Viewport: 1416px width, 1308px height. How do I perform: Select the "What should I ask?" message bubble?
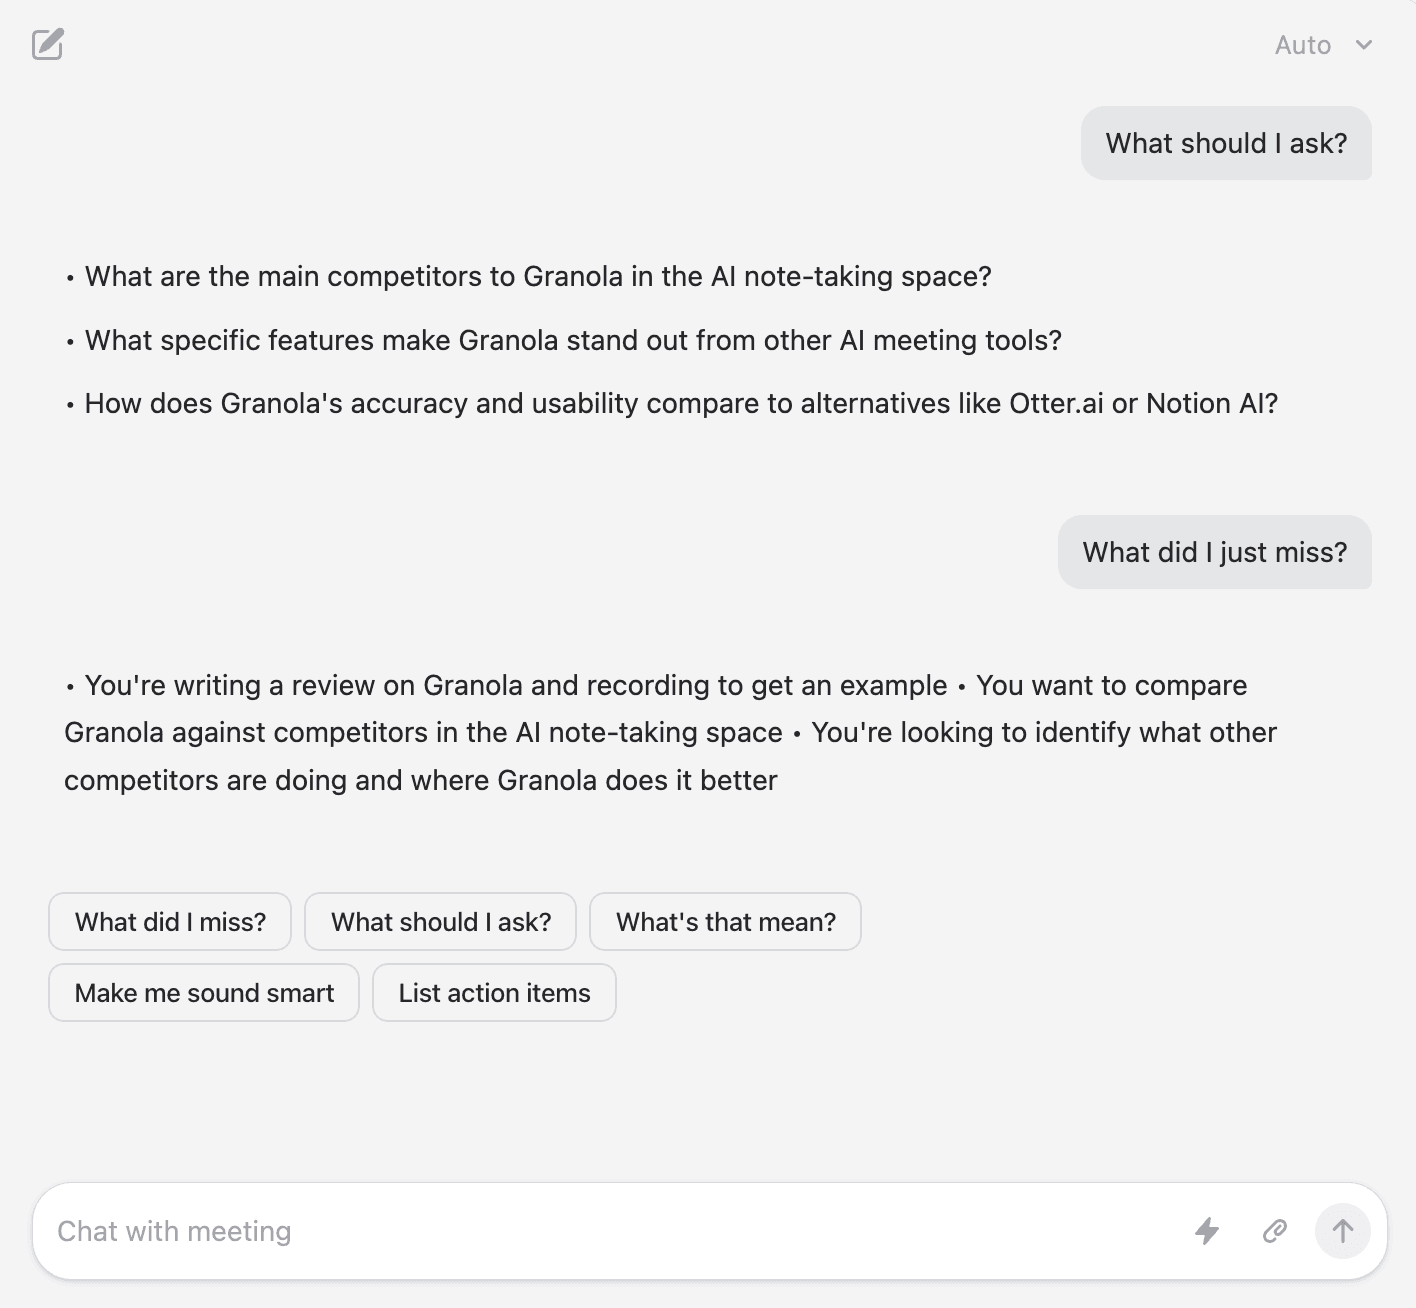click(1227, 143)
